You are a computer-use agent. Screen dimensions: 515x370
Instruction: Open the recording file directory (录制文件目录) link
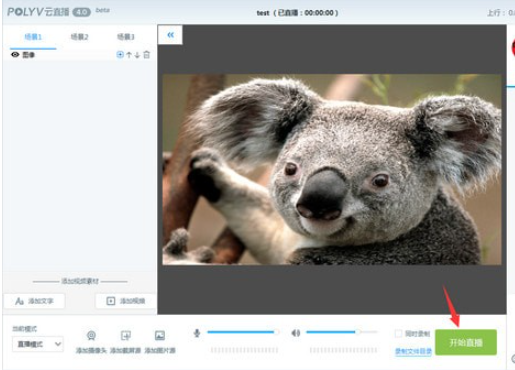point(413,351)
